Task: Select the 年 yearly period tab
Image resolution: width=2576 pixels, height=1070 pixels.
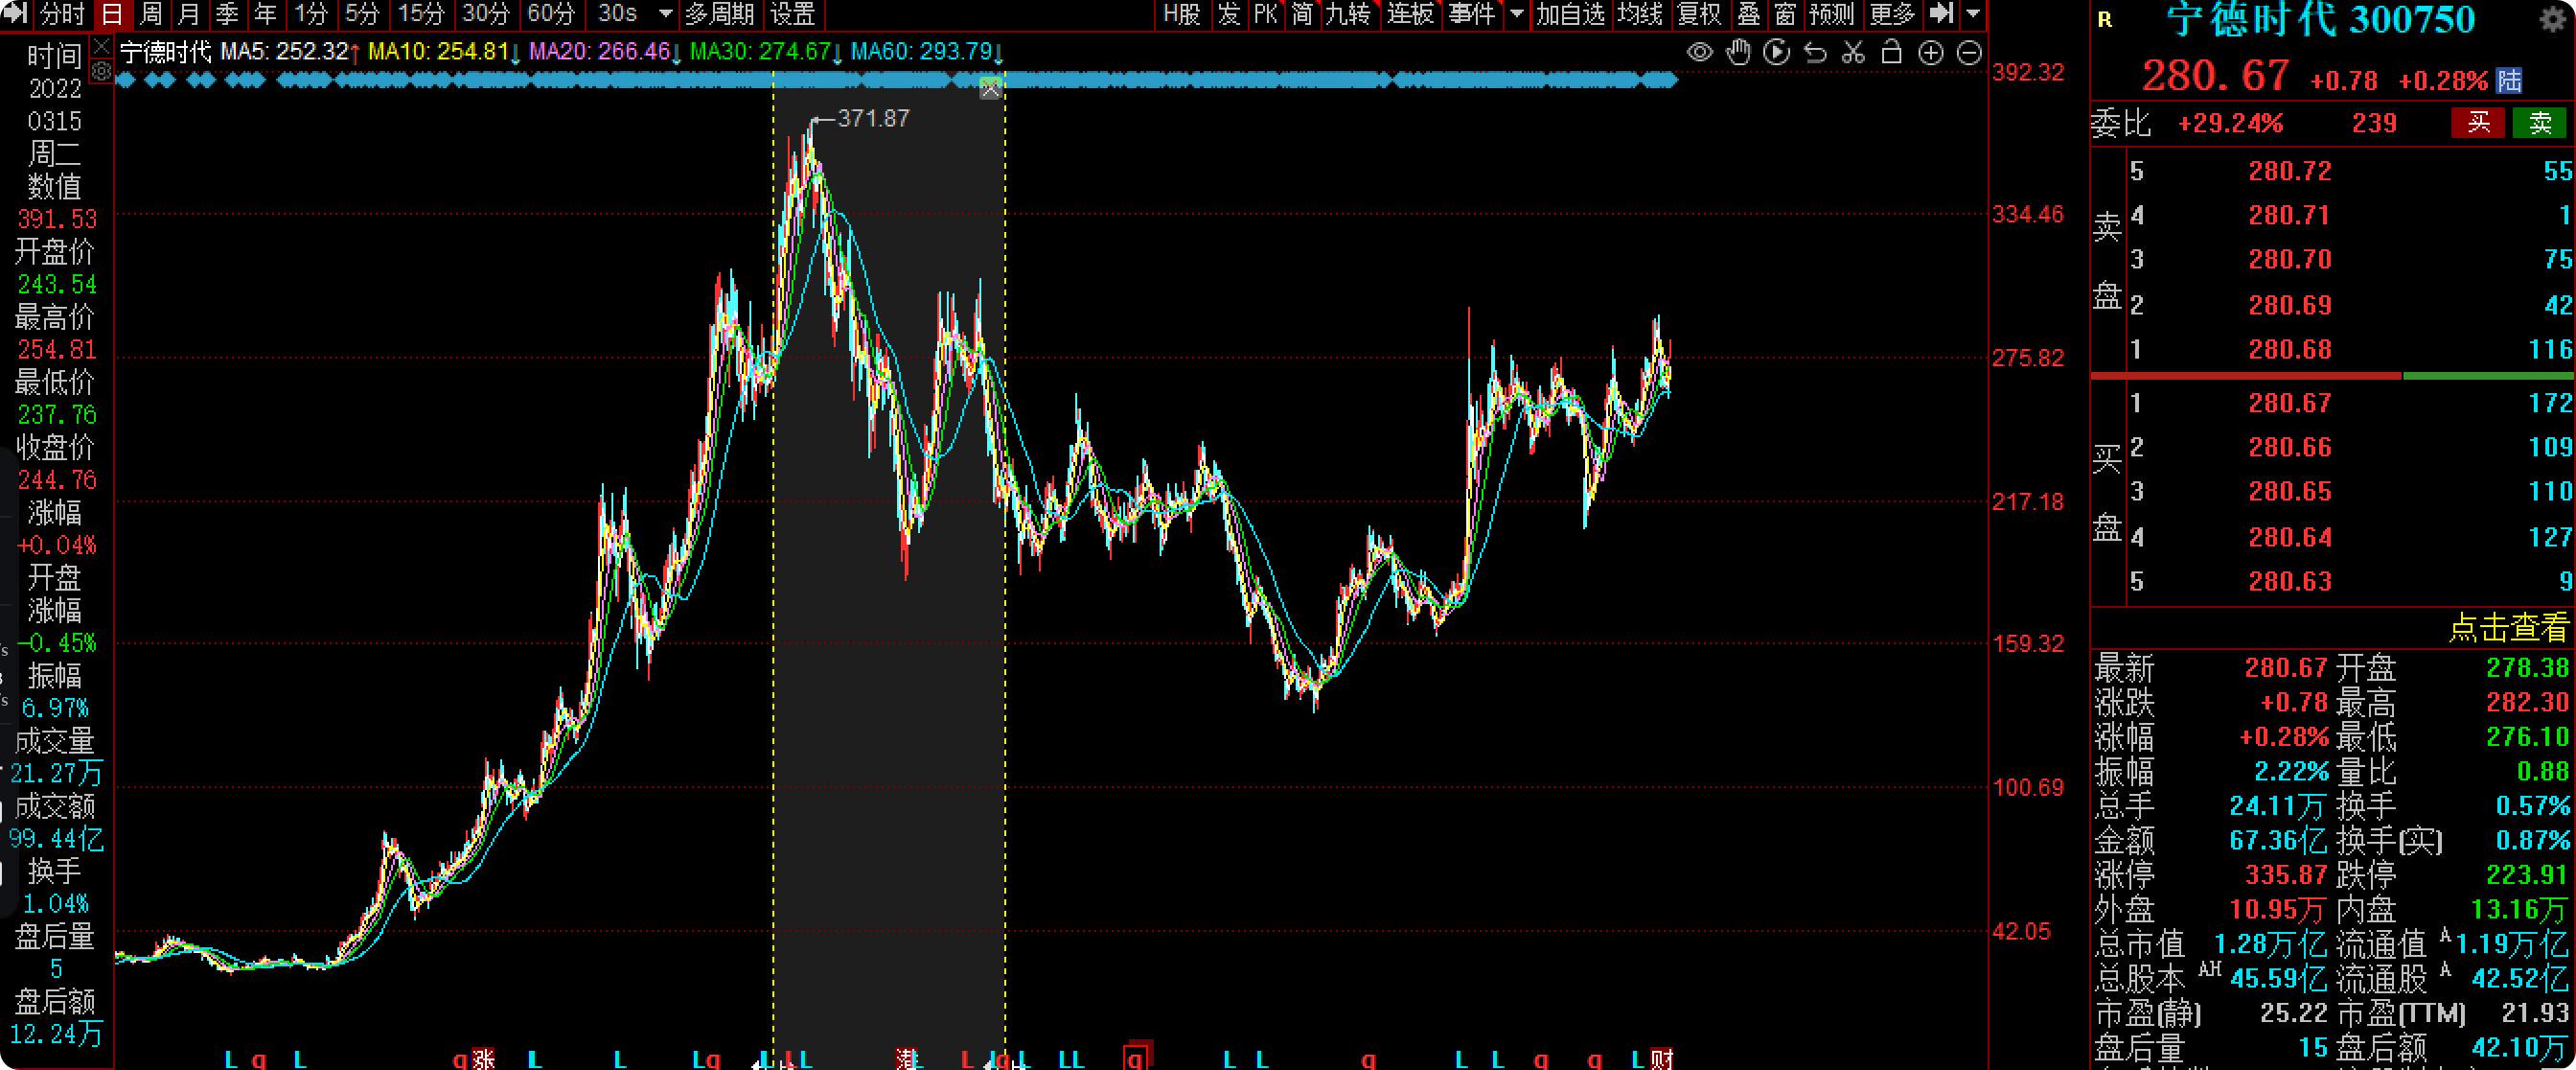Action: [265, 14]
